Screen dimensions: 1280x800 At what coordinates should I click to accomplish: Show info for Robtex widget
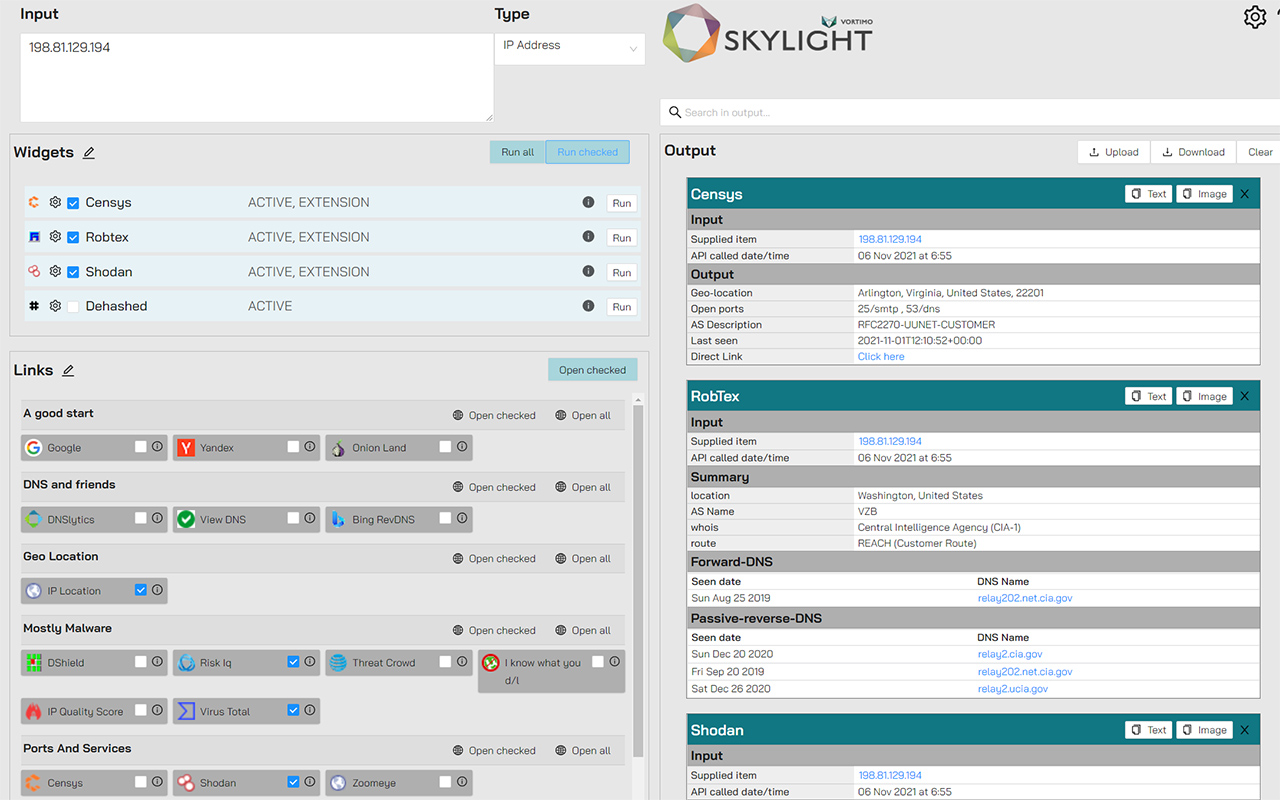coord(588,237)
